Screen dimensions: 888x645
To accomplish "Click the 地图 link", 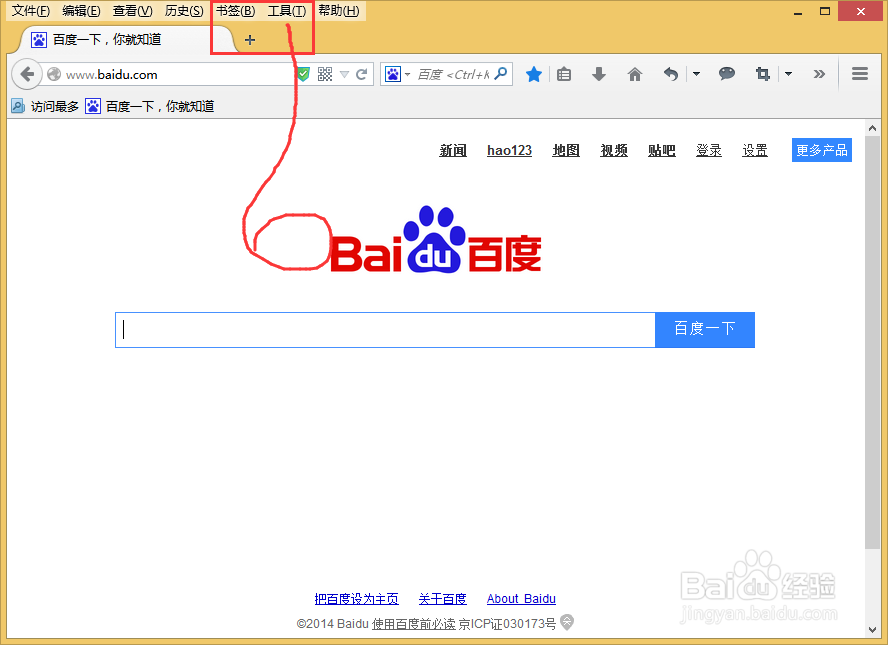I will (x=566, y=150).
